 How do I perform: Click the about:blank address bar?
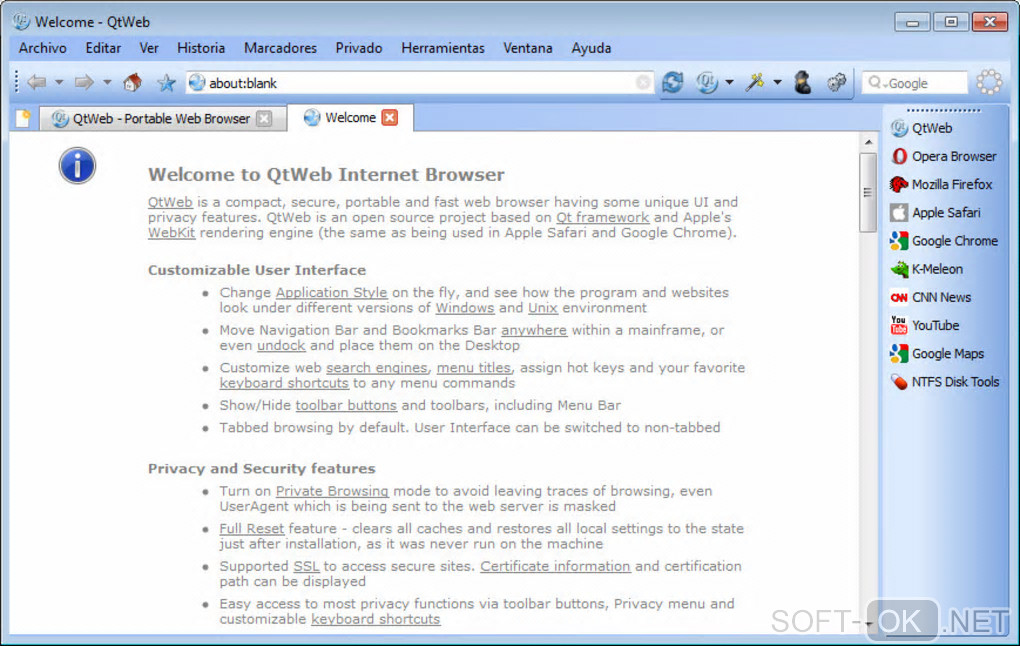tap(420, 83)
